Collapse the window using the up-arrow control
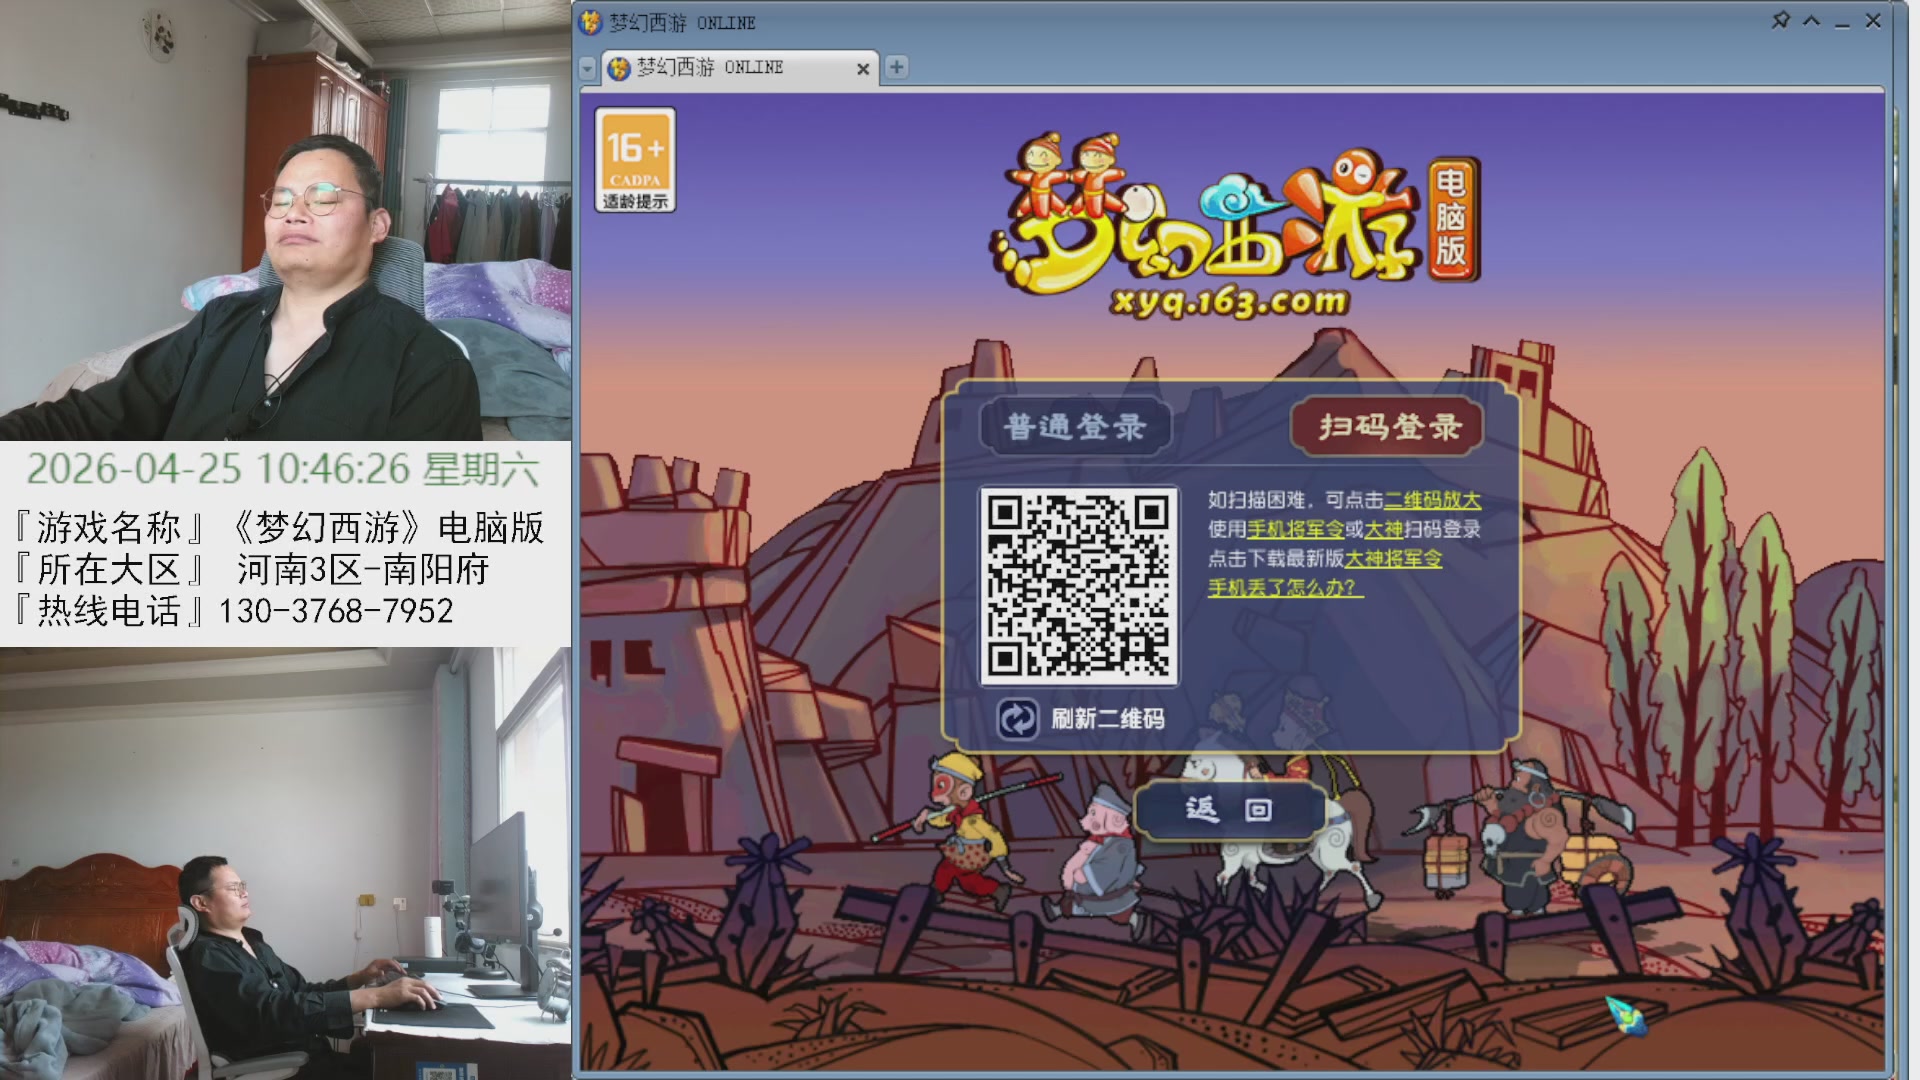Screen dimensions: 1920x1080 point(1812,18)
